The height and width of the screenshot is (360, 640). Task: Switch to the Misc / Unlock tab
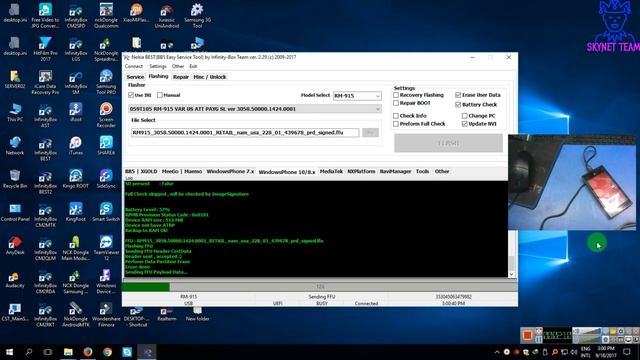point(210,77)
